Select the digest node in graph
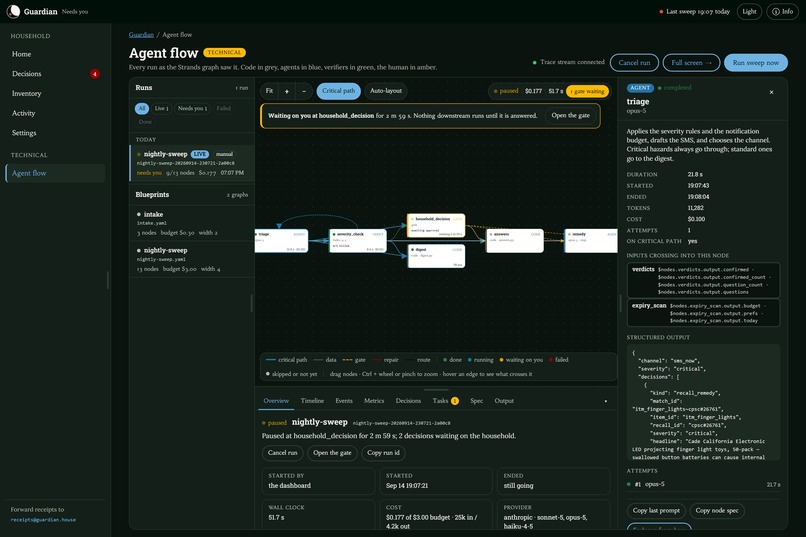Viewport: 806px width, 537px height. pyautogui.click(x=436, y=256)
